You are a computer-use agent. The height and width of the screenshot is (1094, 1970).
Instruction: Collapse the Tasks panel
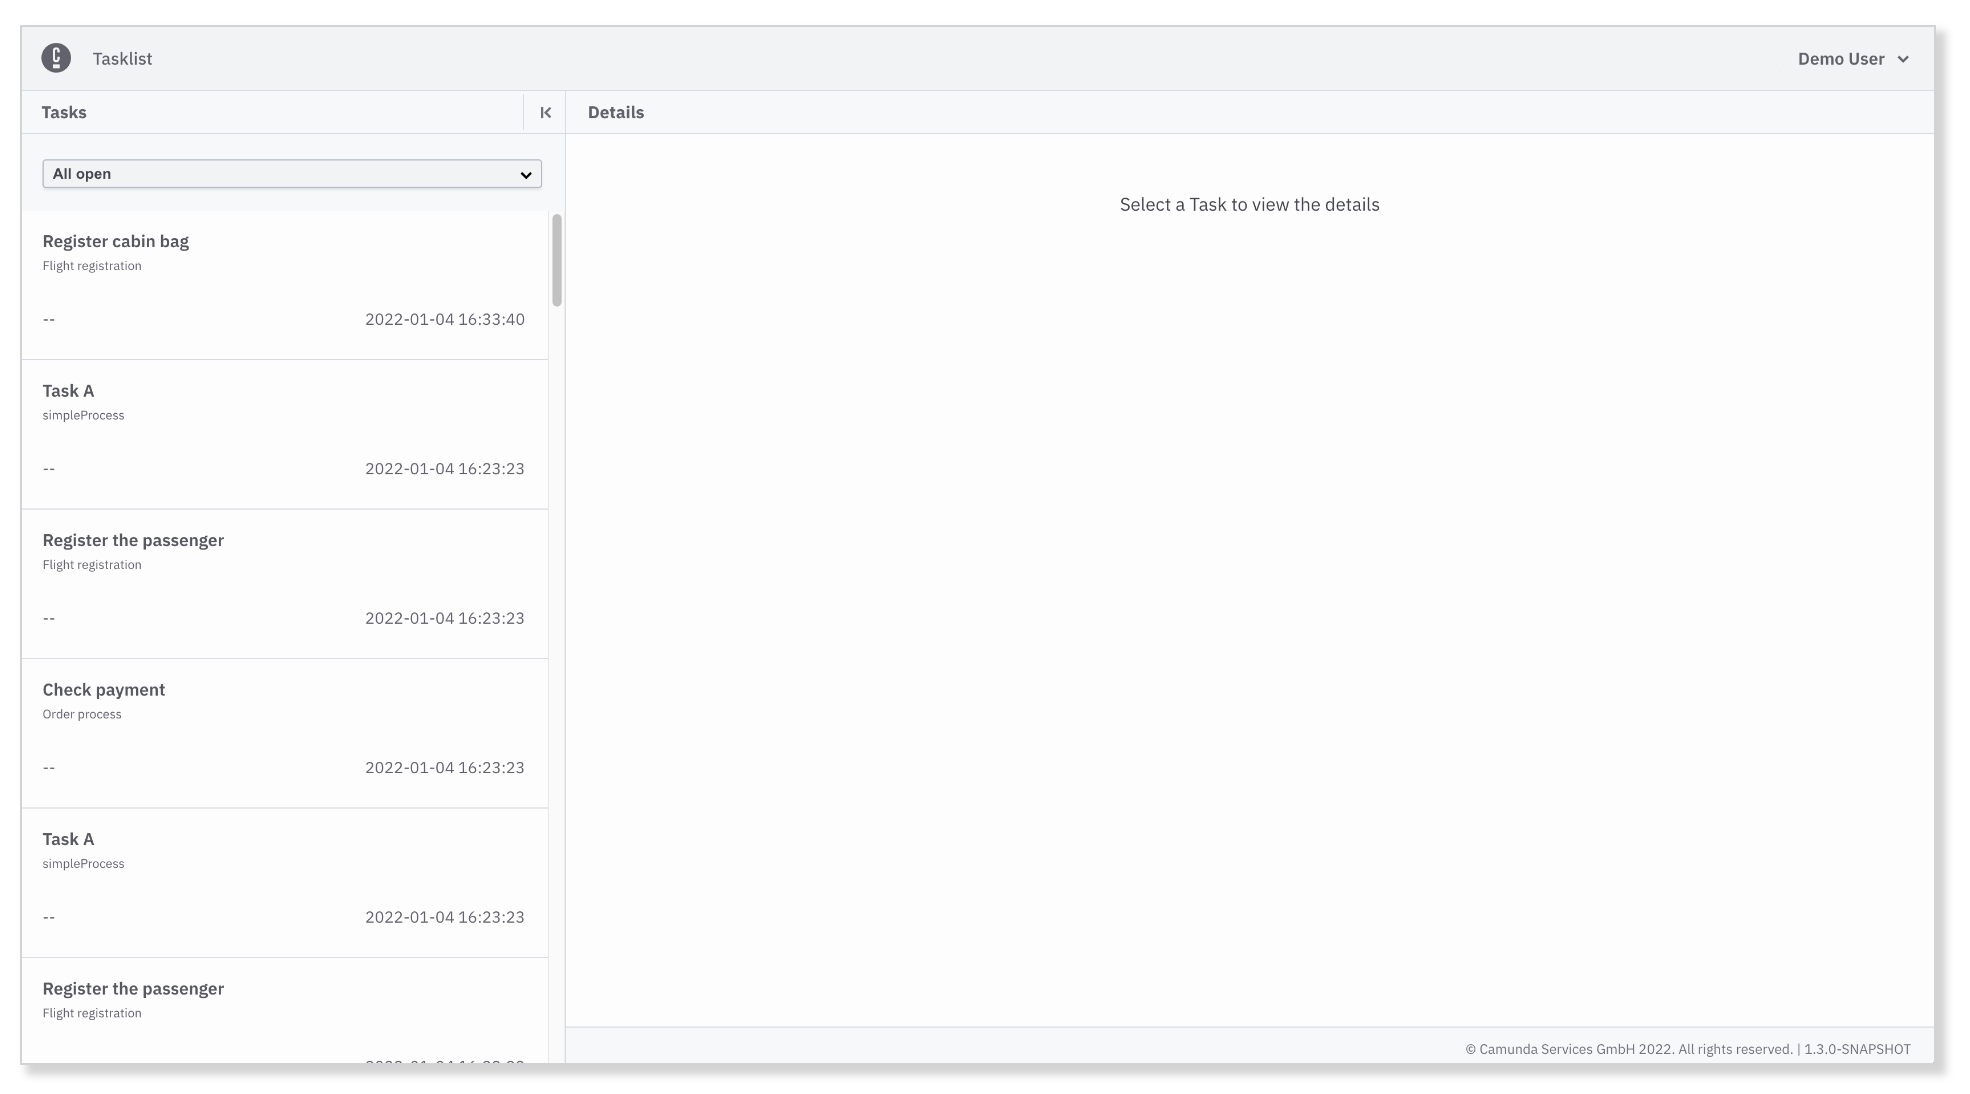click(545, 112)
